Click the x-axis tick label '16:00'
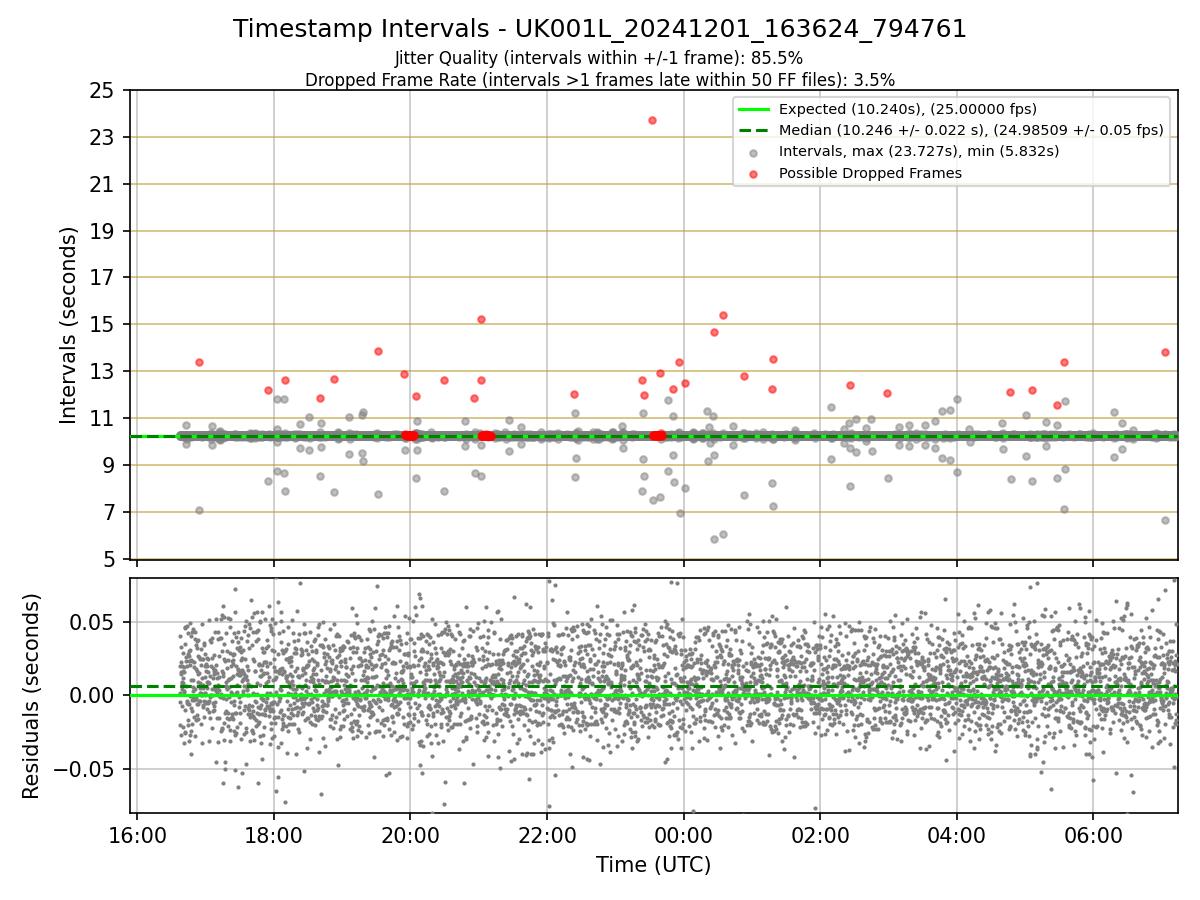 coord(137,834)
